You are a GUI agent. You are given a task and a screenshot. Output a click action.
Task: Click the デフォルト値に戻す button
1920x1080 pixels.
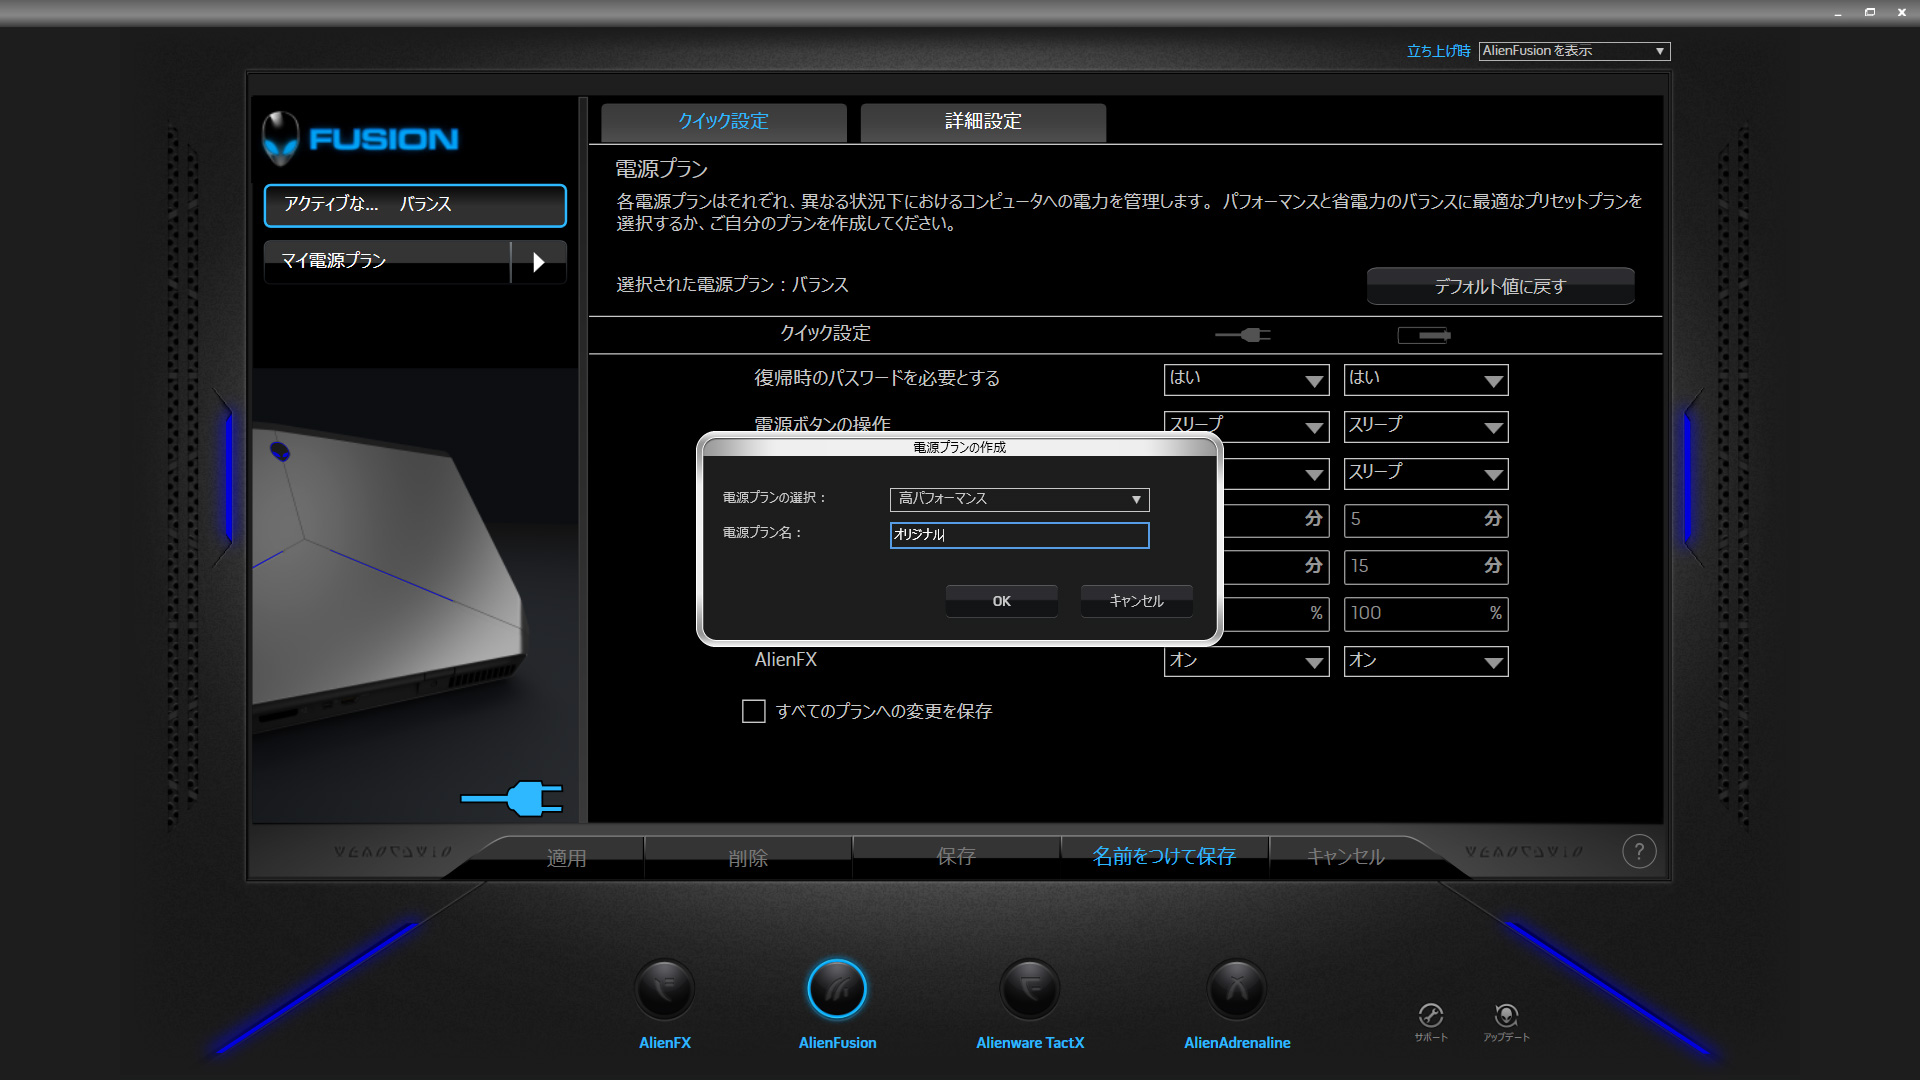tap(1500, 287)
